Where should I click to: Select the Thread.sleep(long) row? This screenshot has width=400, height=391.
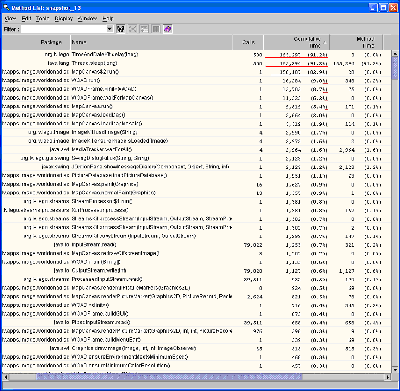197,63
